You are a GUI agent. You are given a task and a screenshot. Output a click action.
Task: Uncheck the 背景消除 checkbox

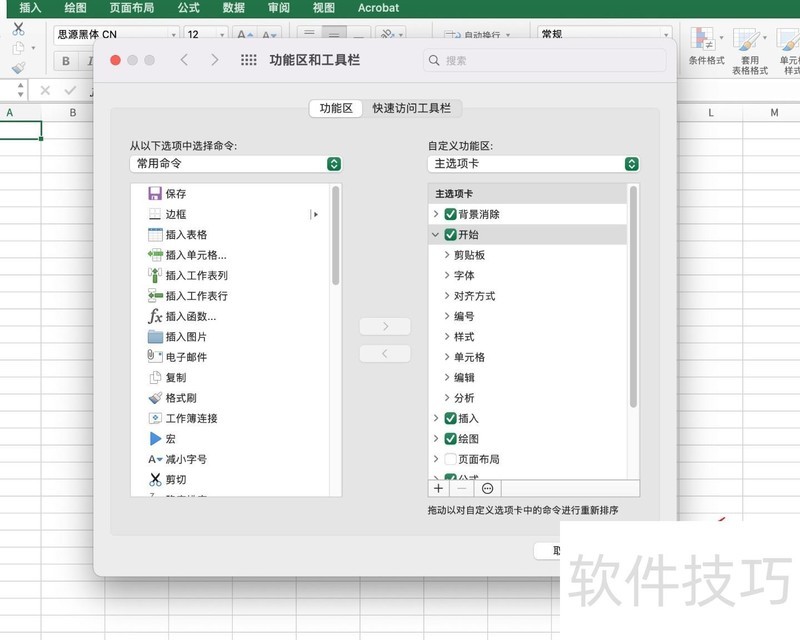click(x=451, y=214)
